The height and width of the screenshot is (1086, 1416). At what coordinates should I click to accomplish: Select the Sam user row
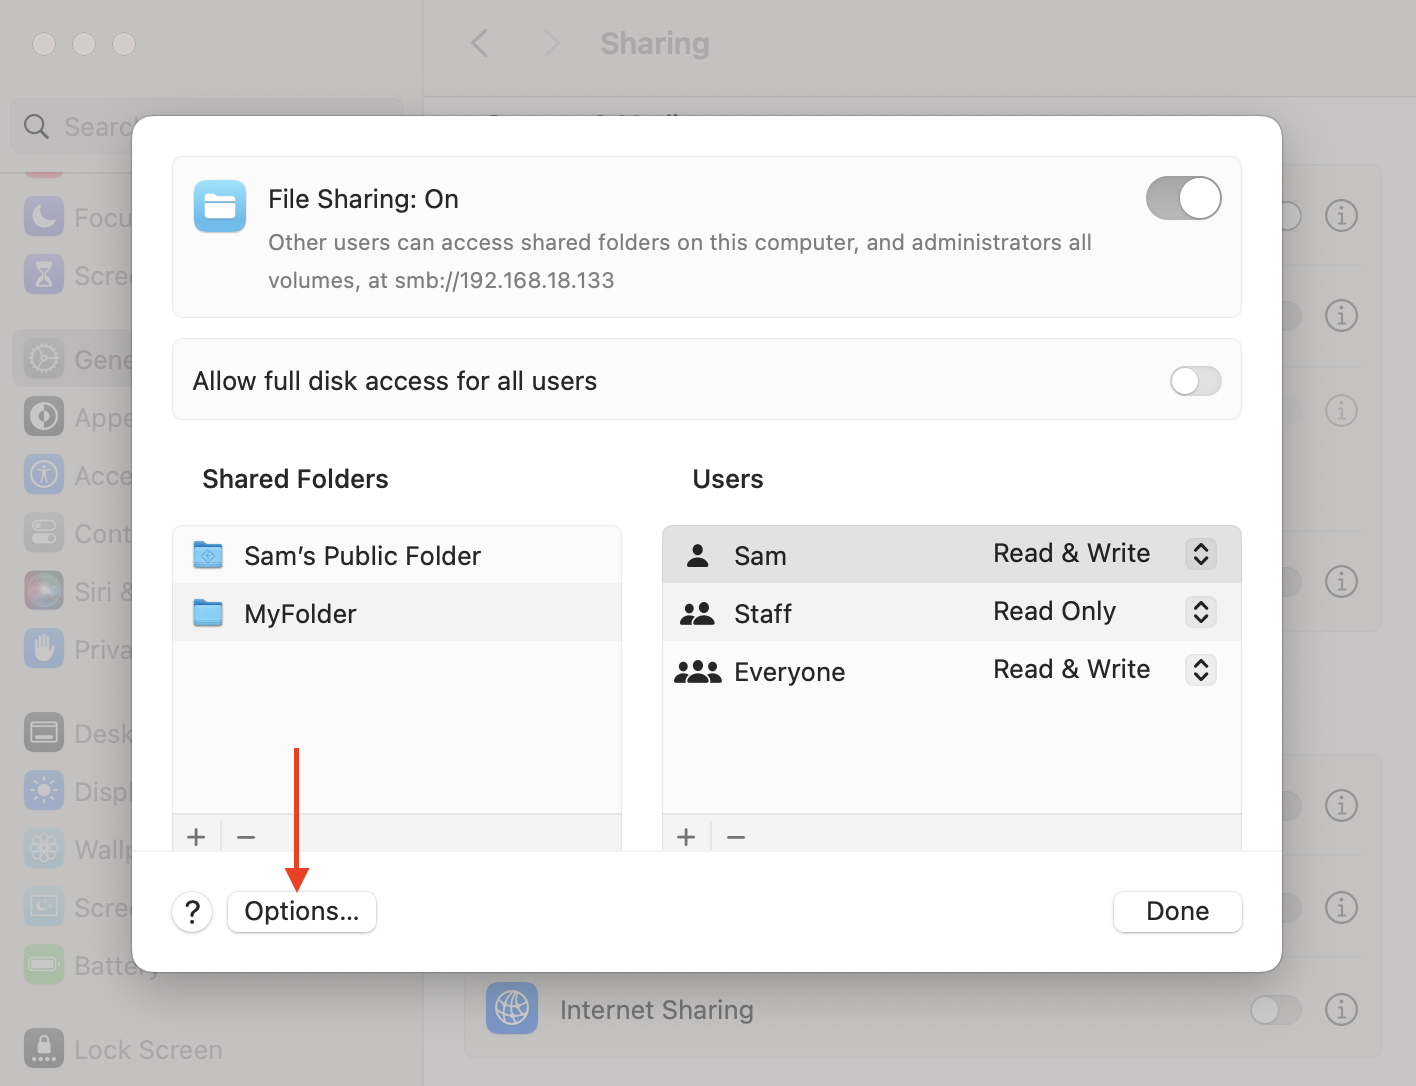[952, 555]
